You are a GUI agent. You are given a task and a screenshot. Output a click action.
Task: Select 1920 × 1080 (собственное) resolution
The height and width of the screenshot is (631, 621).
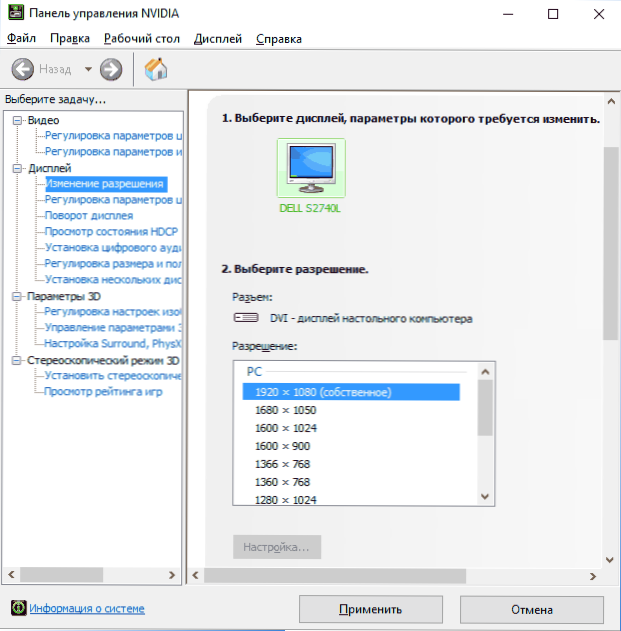point(351,392)
